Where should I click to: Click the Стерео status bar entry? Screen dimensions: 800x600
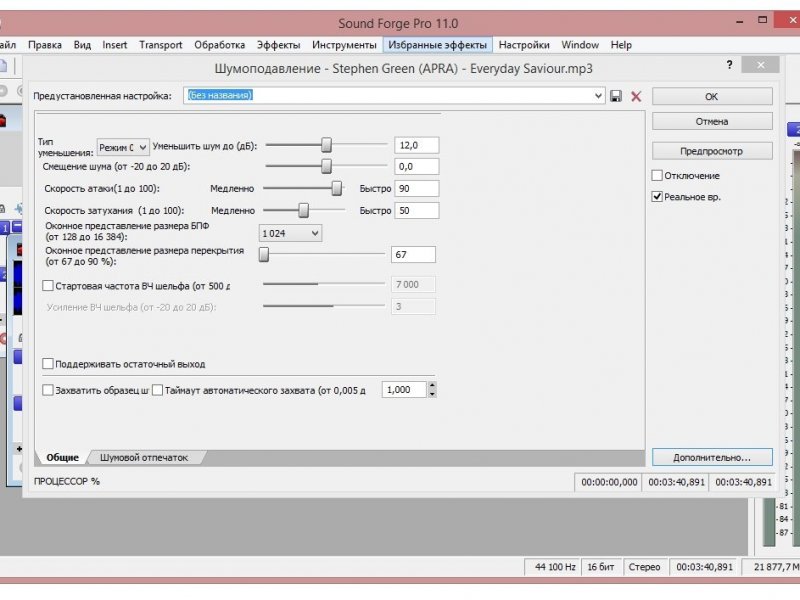pos(644,567)
